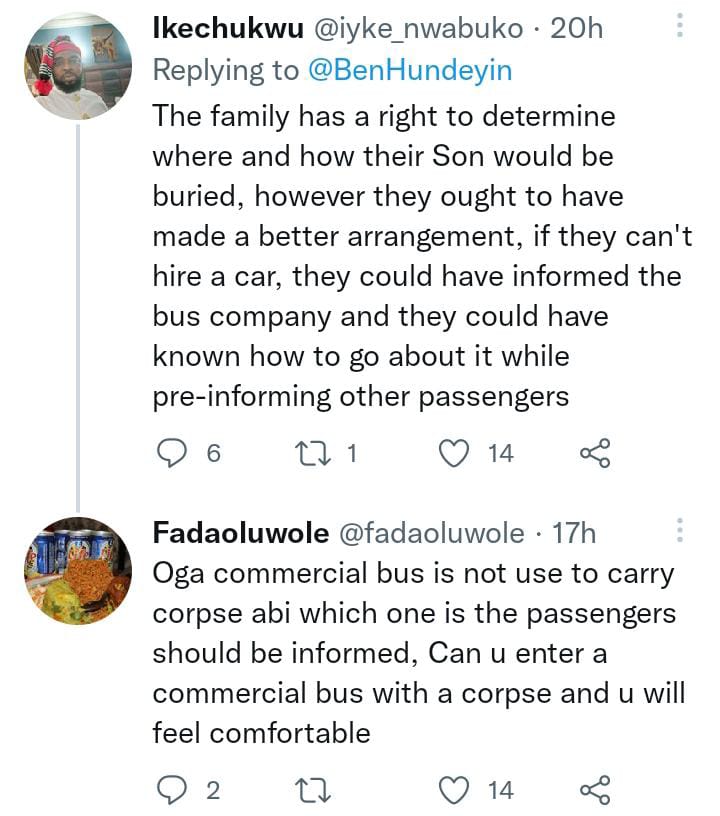This screenshot has height=816, width=720.
Task: Open more options on Fadaoluwole's tweet
Action: [x=680, y=533]
